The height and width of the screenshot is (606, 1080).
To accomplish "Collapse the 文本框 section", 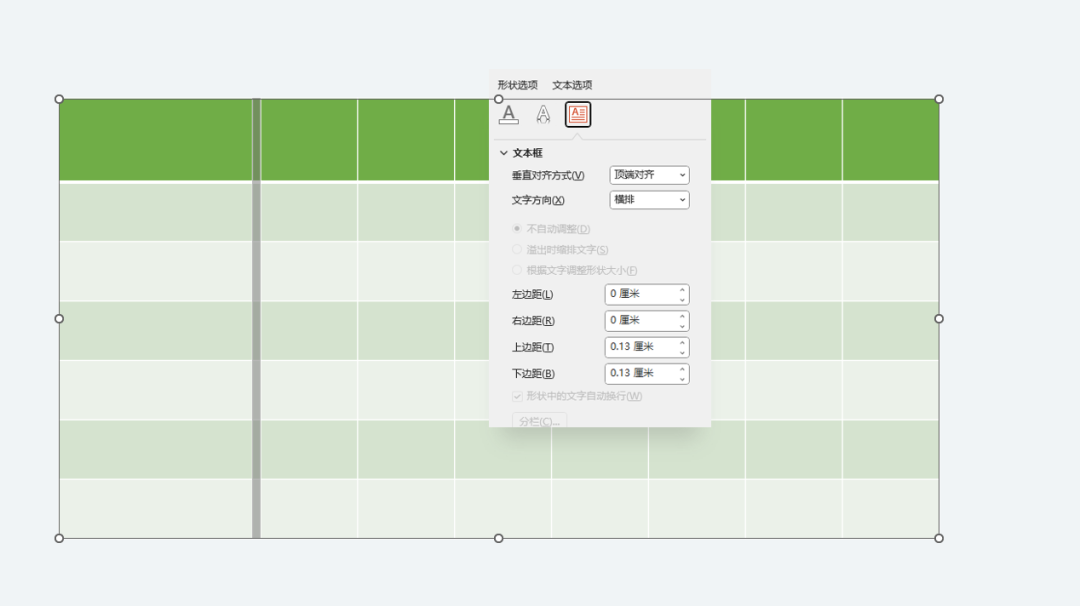I will (x=504, y=153).
